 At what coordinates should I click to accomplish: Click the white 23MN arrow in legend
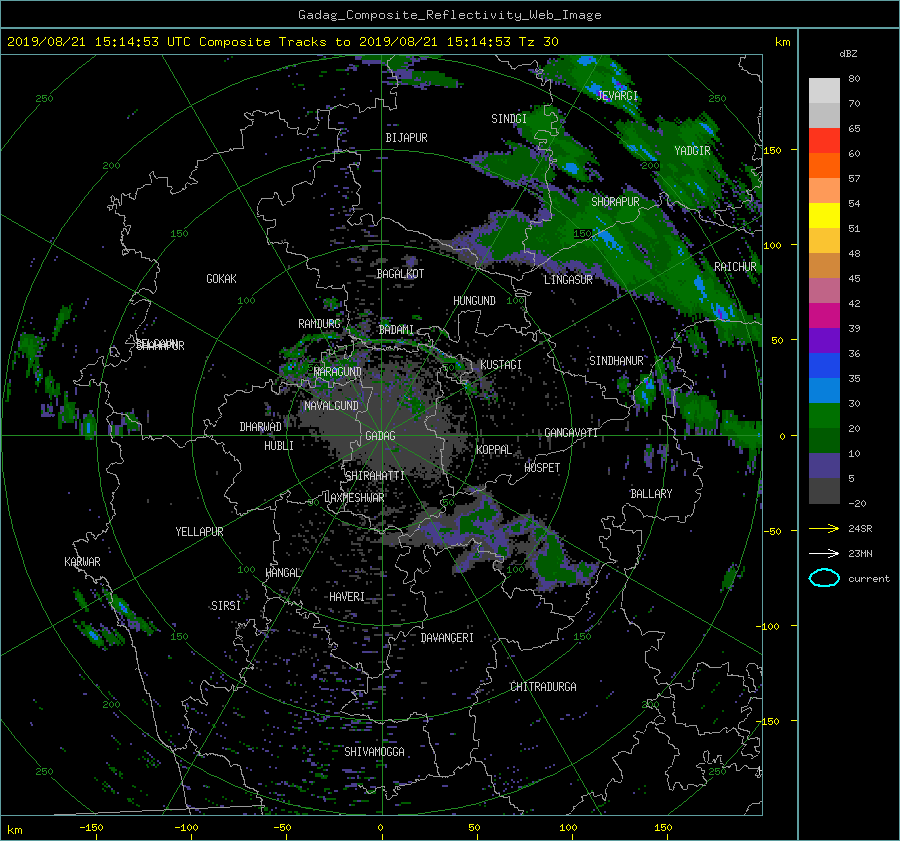[x=824, y=553]
